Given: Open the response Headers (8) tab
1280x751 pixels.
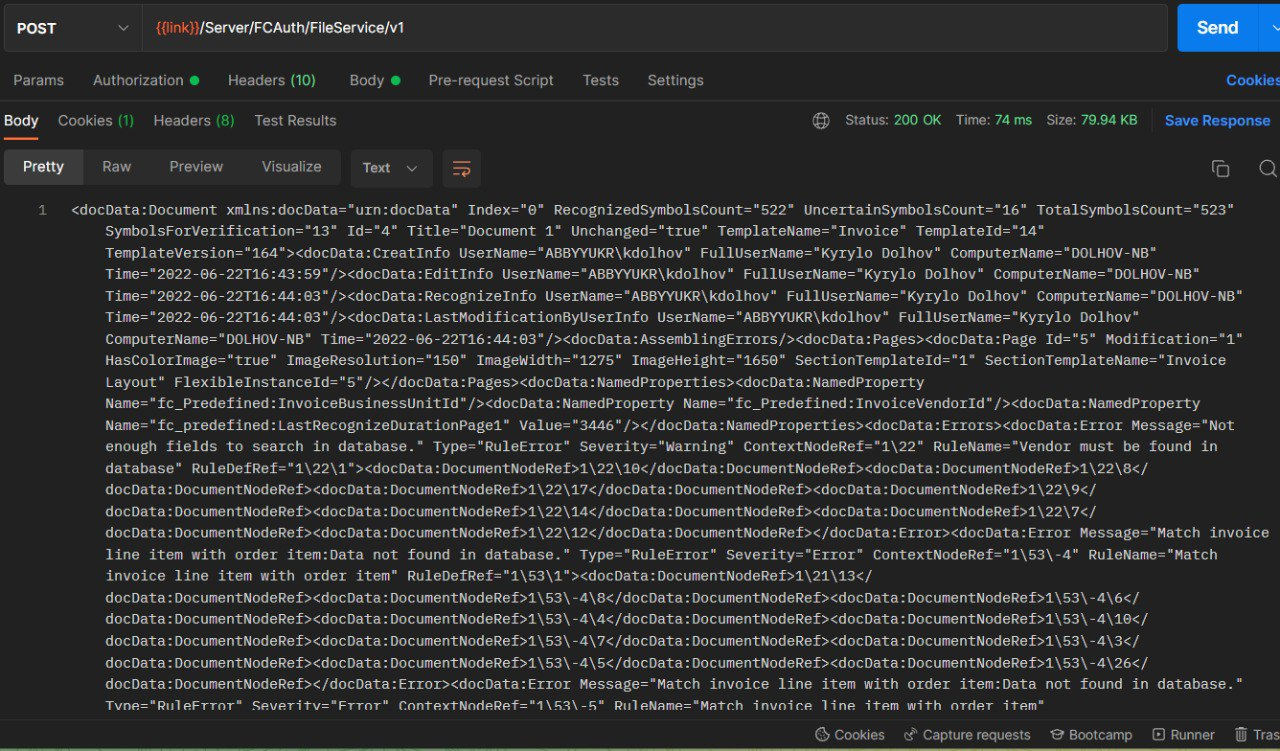Looking at the screenshot, I should click(194, 120).
